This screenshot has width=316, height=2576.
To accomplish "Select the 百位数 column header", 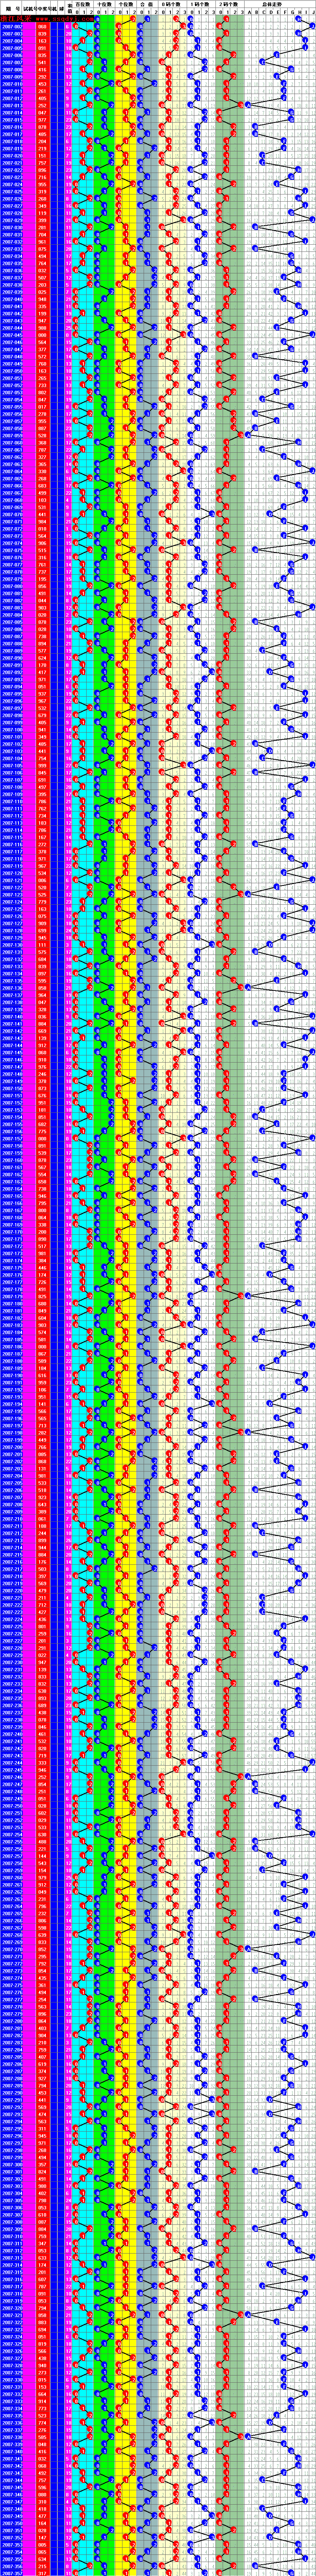I will 83,5.
